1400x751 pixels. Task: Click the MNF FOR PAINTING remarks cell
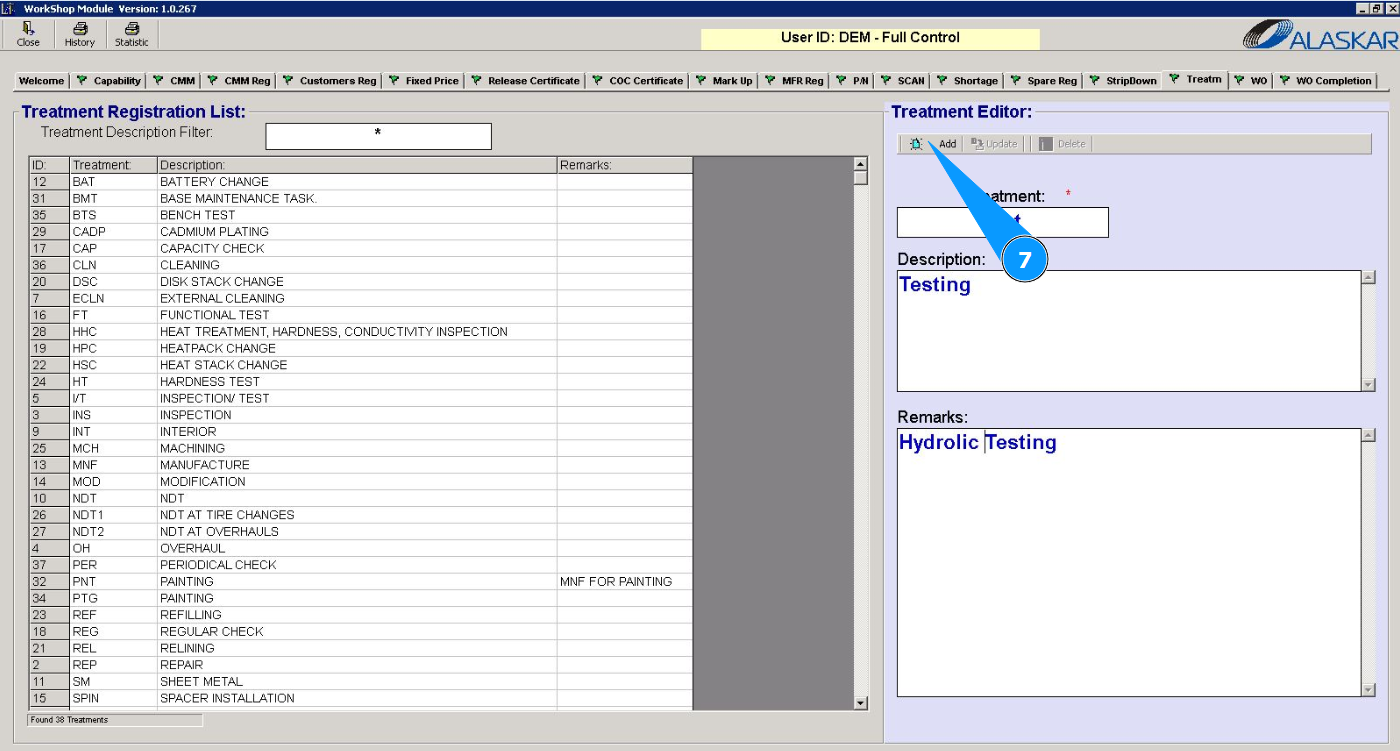click(625, 582)
